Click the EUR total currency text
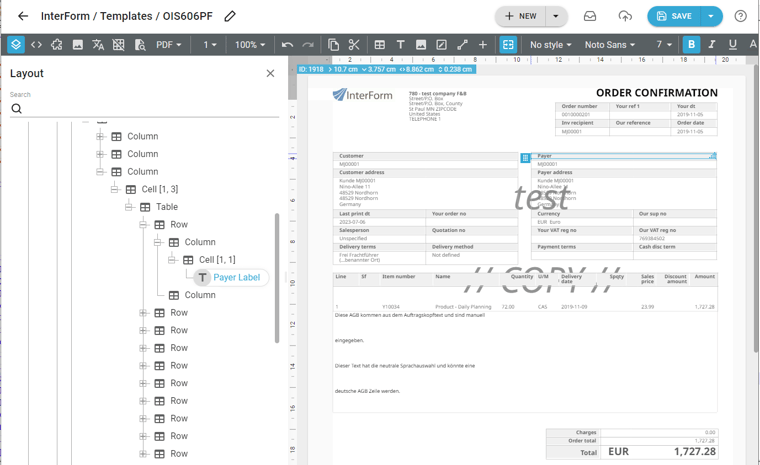760x465 pixels. click(618, 451)
